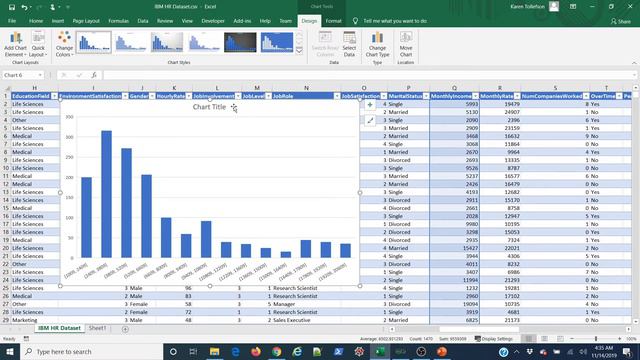640x360 pixels.
Task: Switch to the Formulas ribbon tab
Action: [118, 21]
